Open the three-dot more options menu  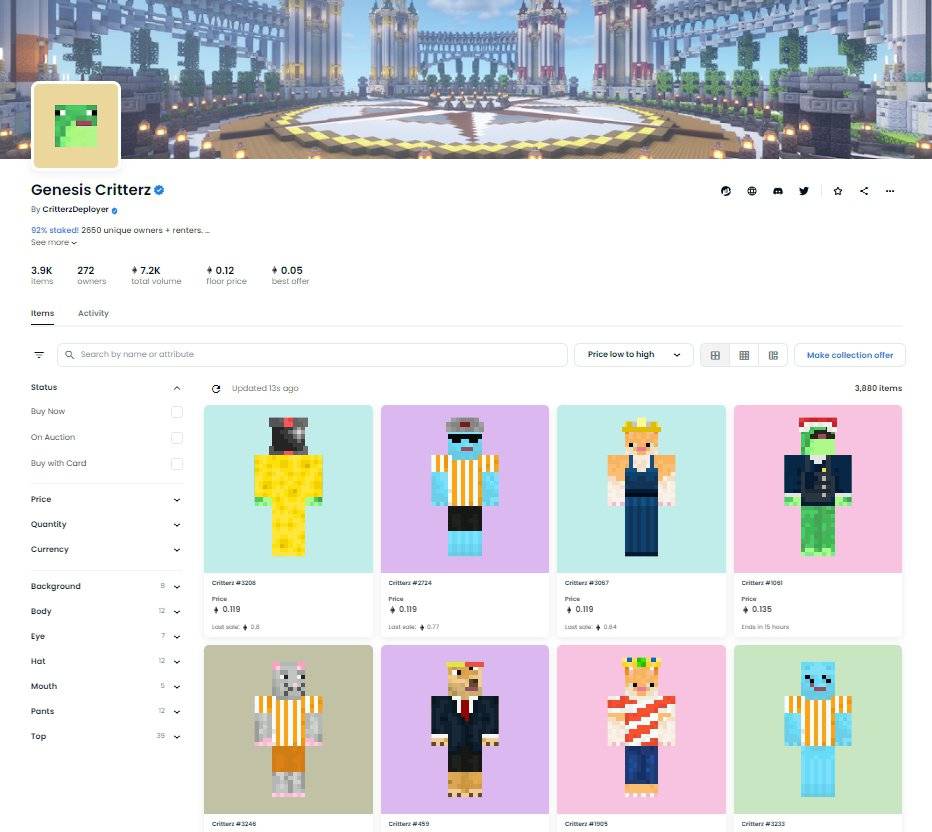[x=890, y=191]
